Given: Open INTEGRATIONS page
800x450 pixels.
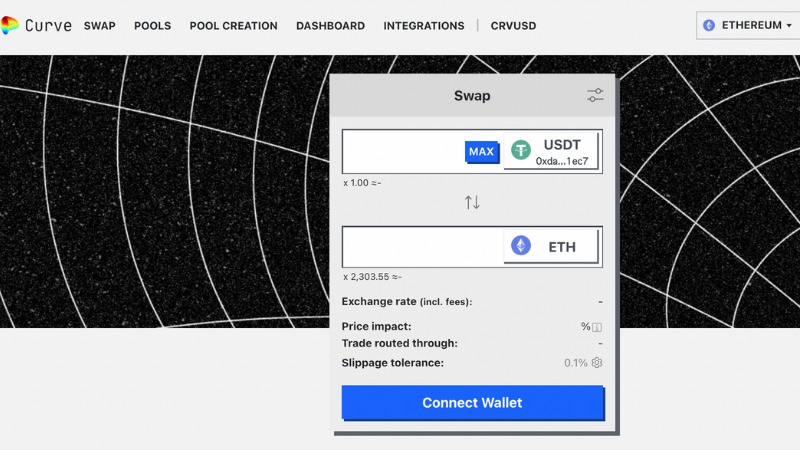Looking at the screenshot, I should click(x=424, y=26).
